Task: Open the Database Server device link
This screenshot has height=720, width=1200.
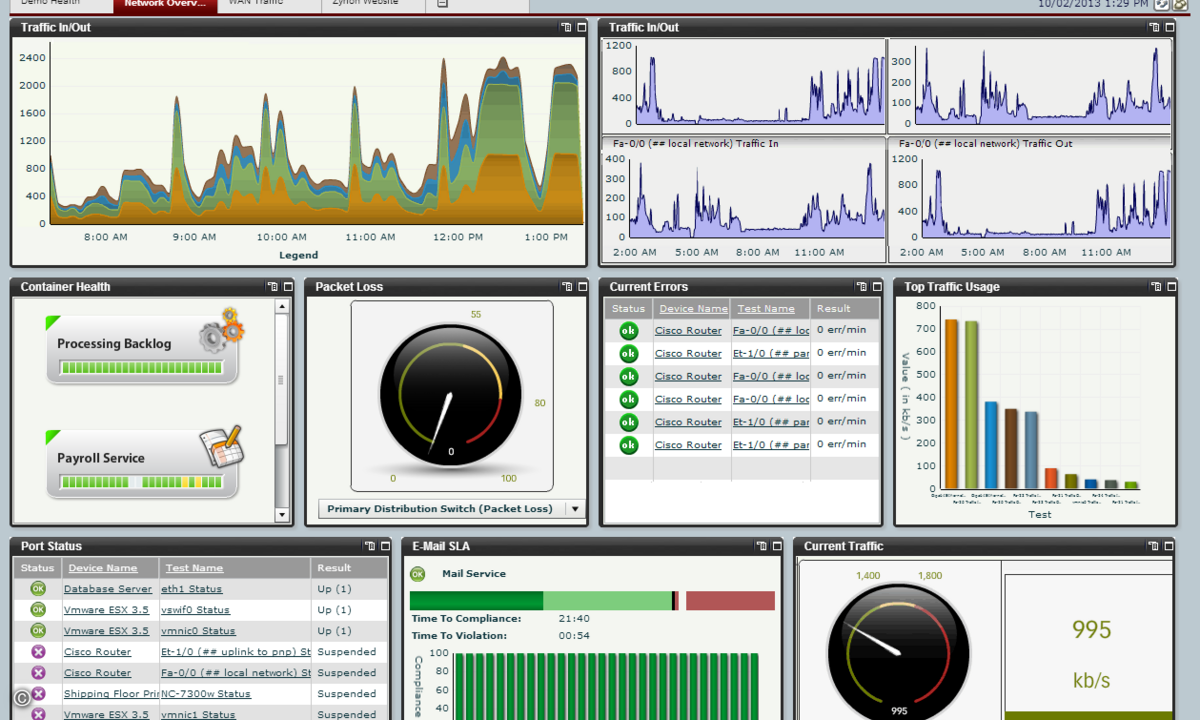Action: coord(108,589)
